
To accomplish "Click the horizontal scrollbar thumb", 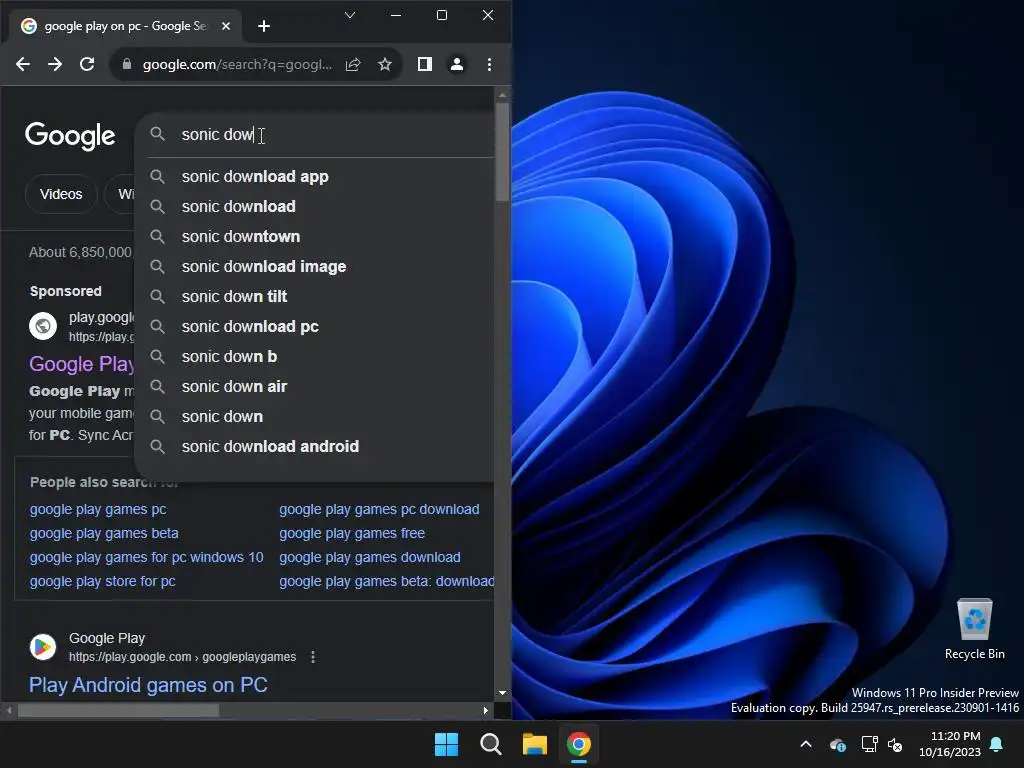I will click(x=118, y=711).
